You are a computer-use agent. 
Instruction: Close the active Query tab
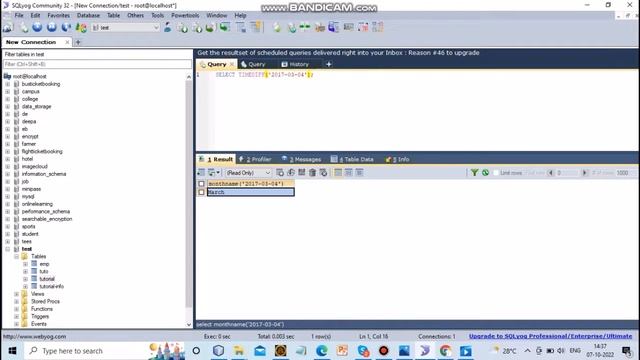[x=232, y=64]
